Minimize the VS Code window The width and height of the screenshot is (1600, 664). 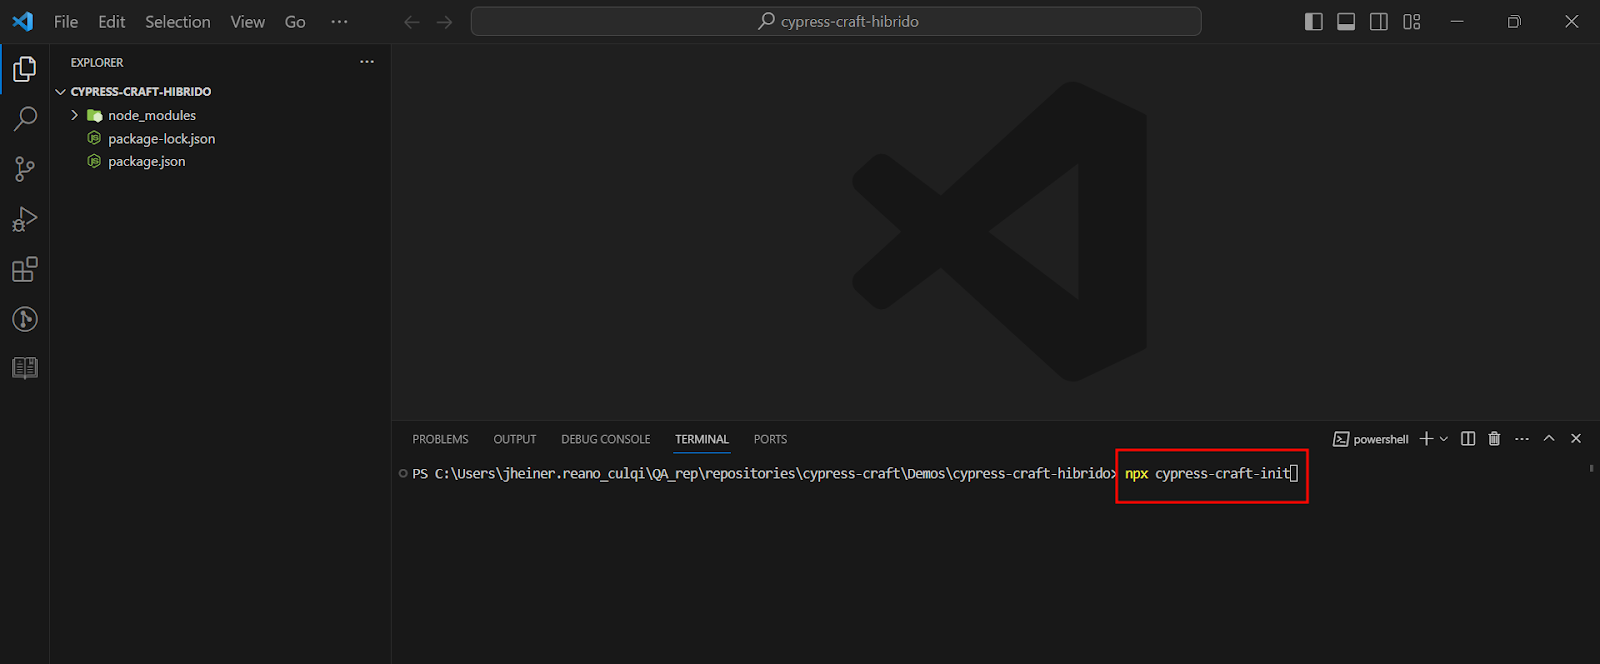[1457, 21]
